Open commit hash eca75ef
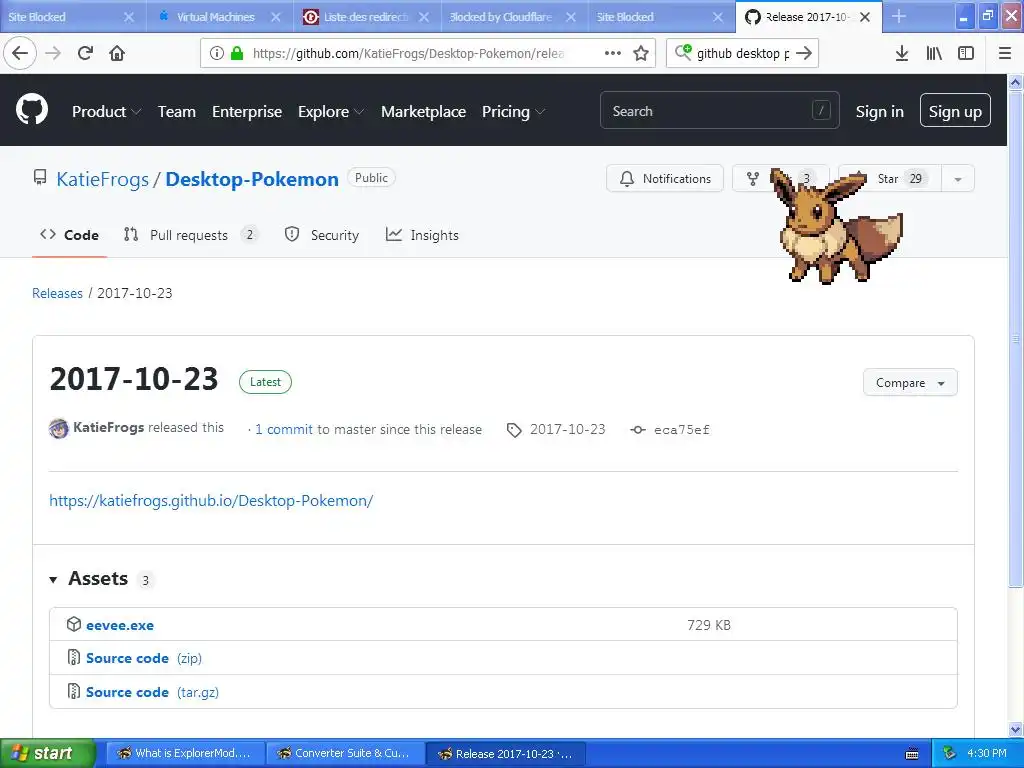1024x768 pixels. 681,430
